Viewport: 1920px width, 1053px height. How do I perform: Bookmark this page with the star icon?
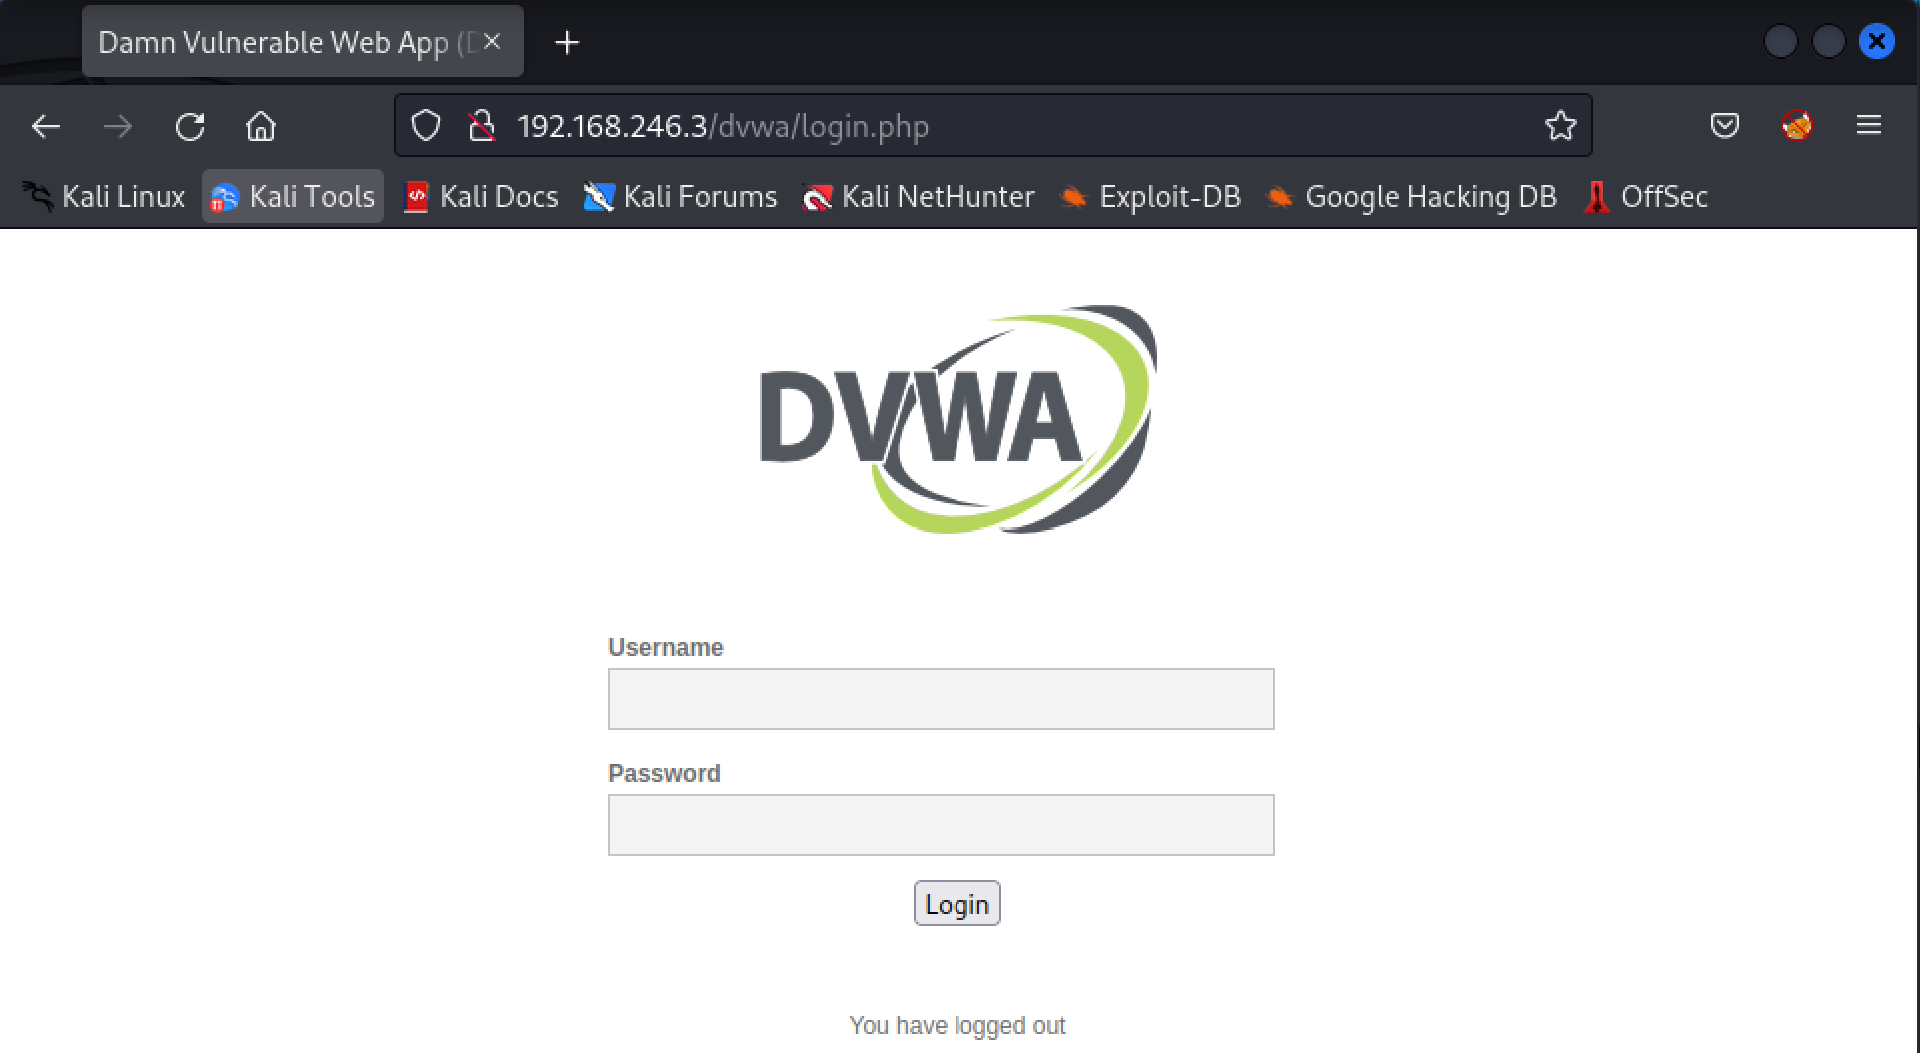(1560, 126)
